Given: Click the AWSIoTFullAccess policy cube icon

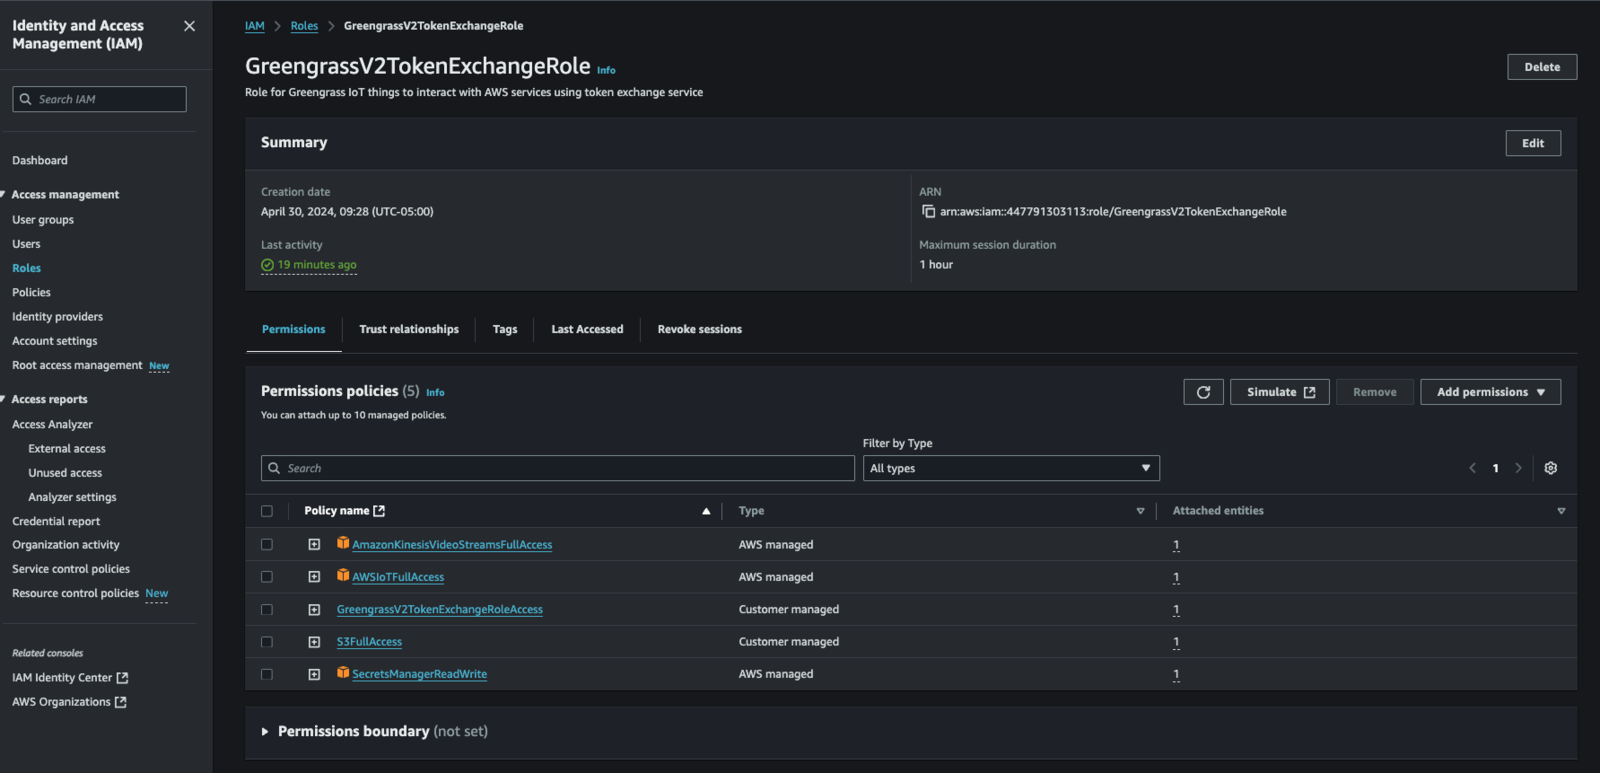Looking at the screenshot, I should (x=343, y=575).
